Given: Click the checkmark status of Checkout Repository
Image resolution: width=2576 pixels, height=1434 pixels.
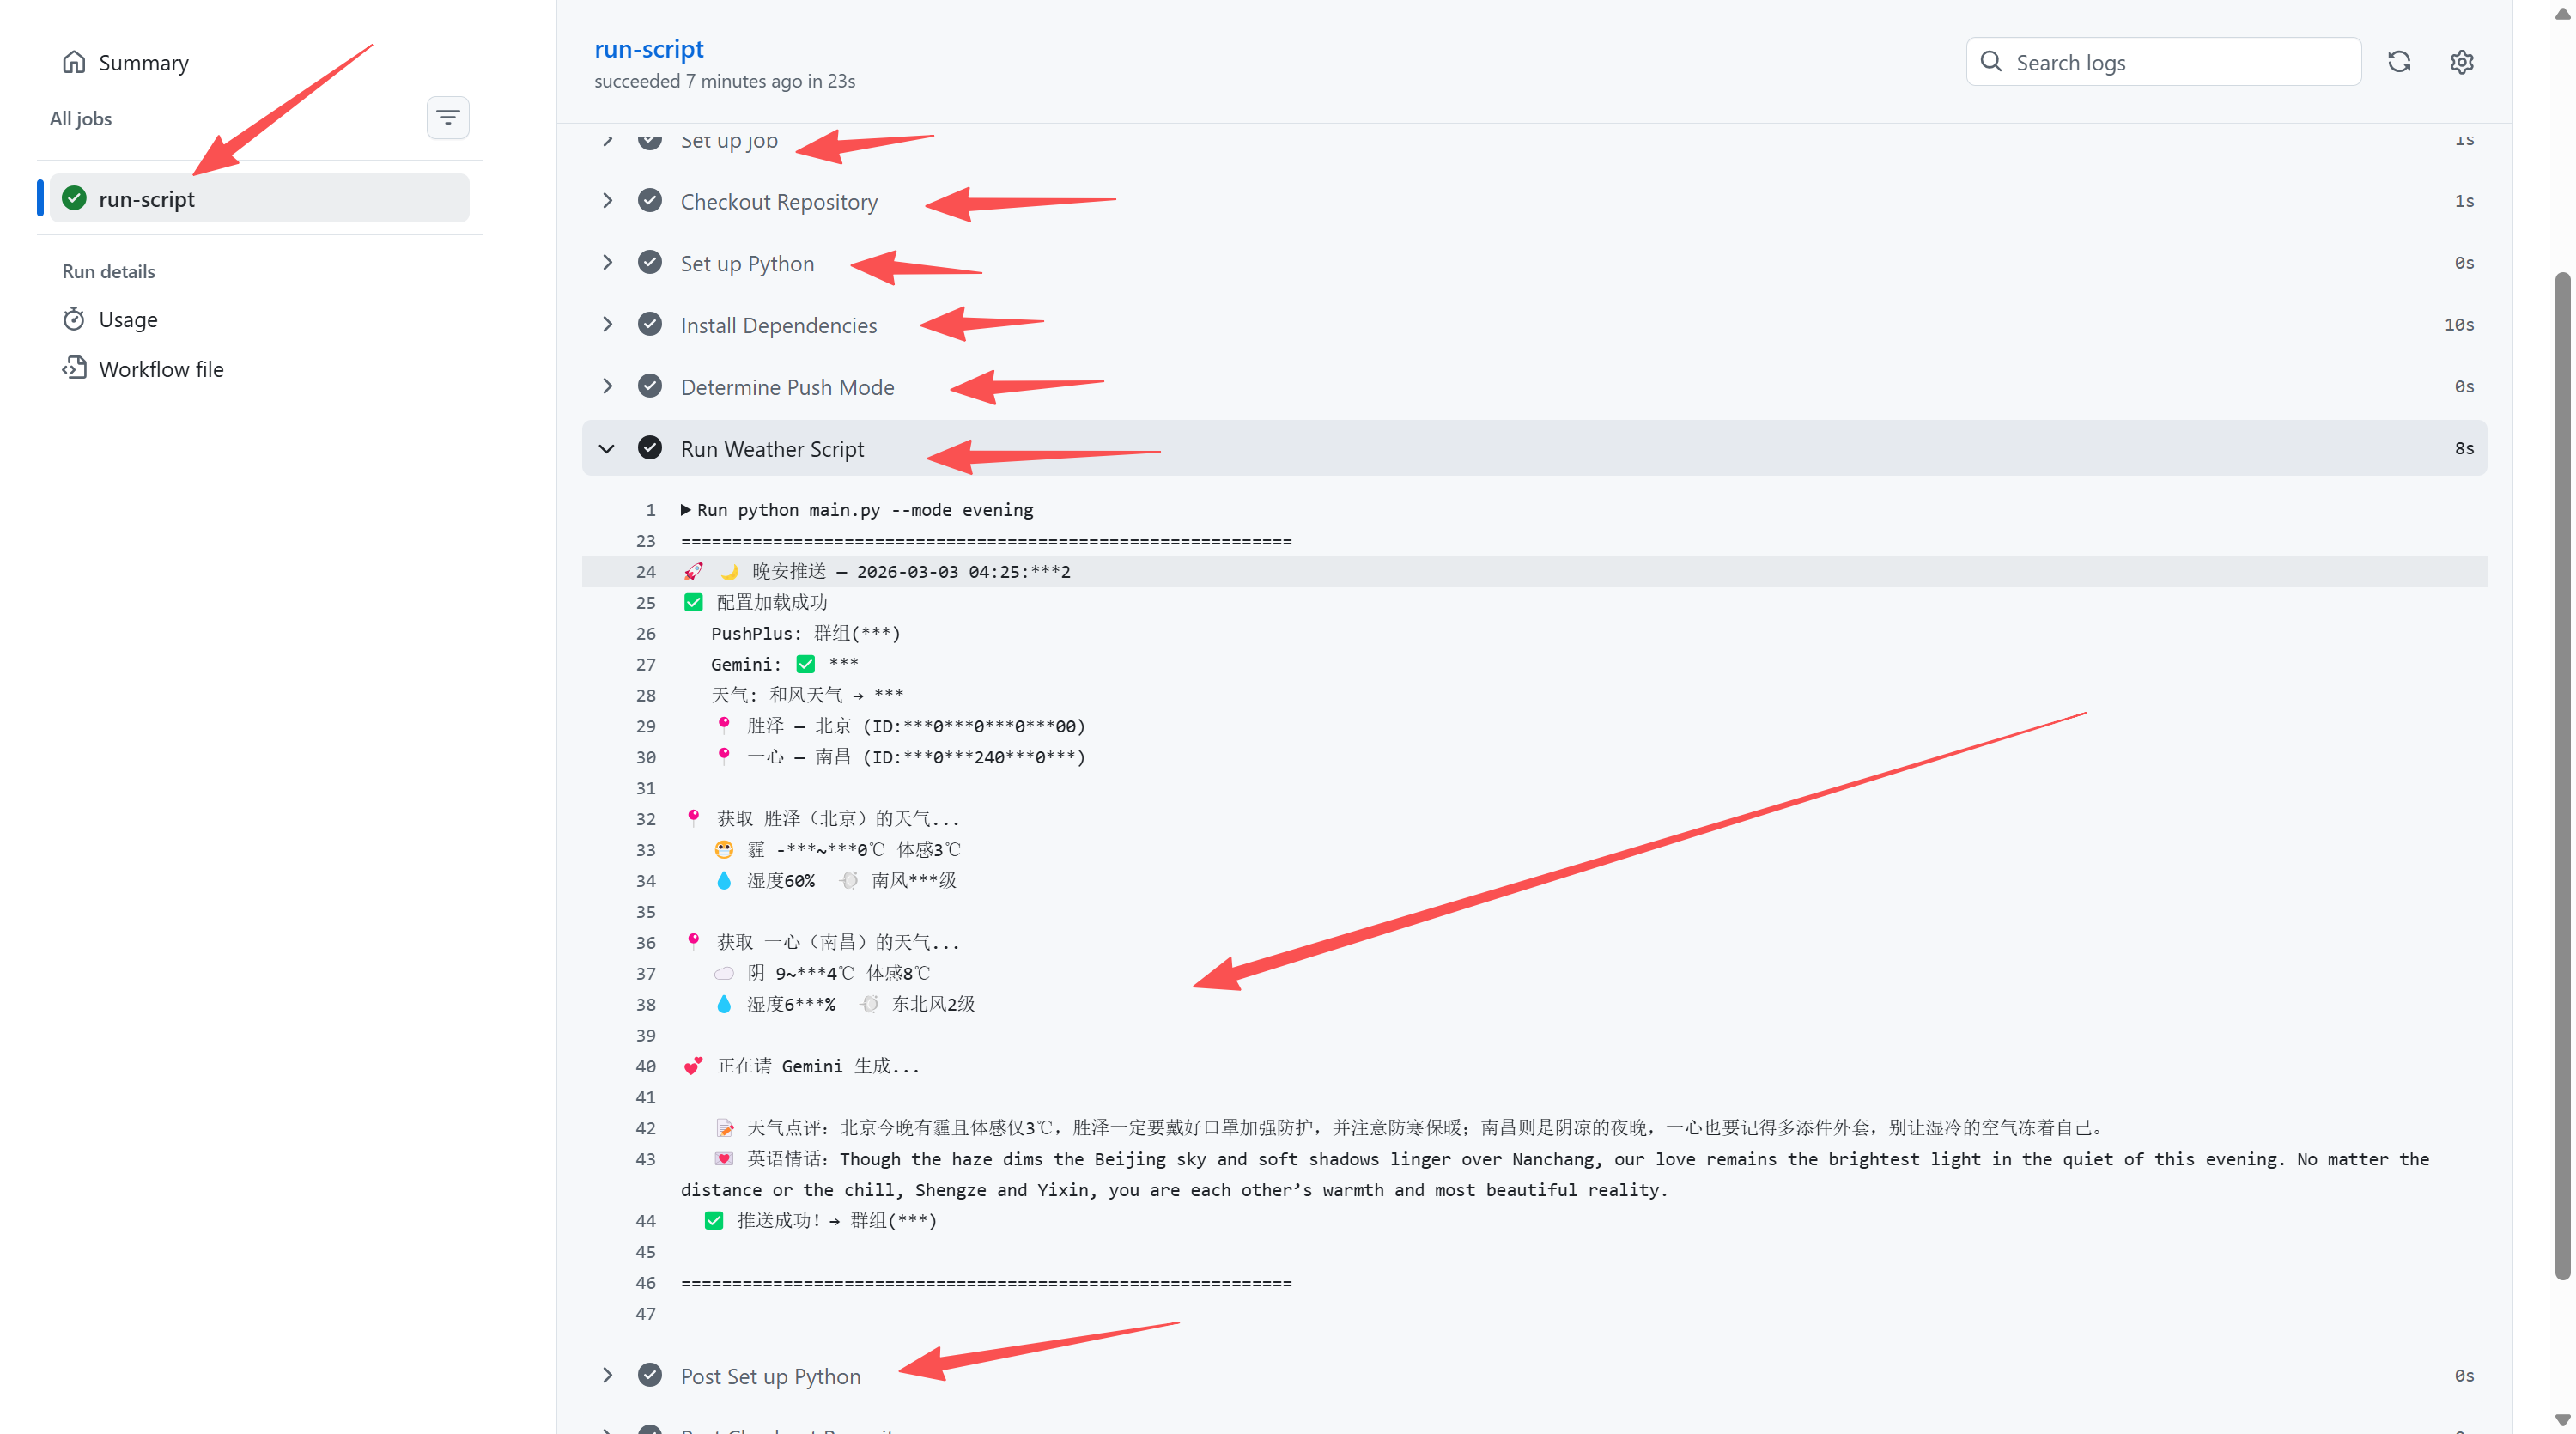Looking at the screenshot, I should [x=650, y=201].
